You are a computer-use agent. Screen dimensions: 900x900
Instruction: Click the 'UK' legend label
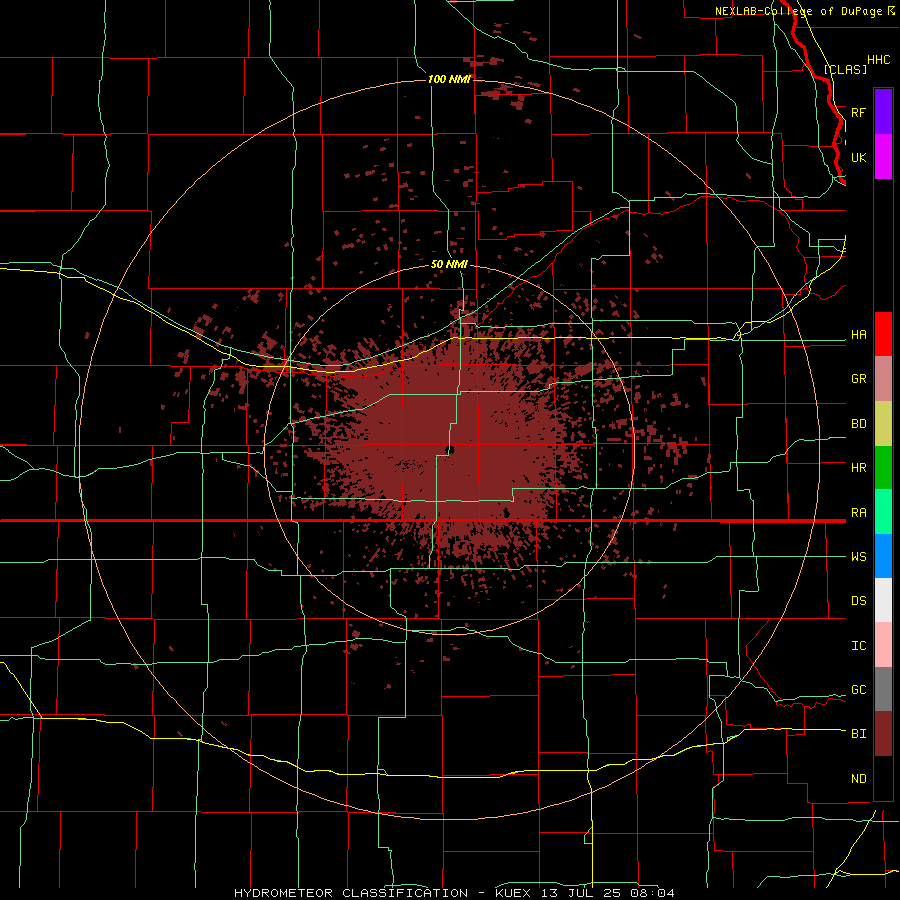pyautogui.click(x=858, y=157)
